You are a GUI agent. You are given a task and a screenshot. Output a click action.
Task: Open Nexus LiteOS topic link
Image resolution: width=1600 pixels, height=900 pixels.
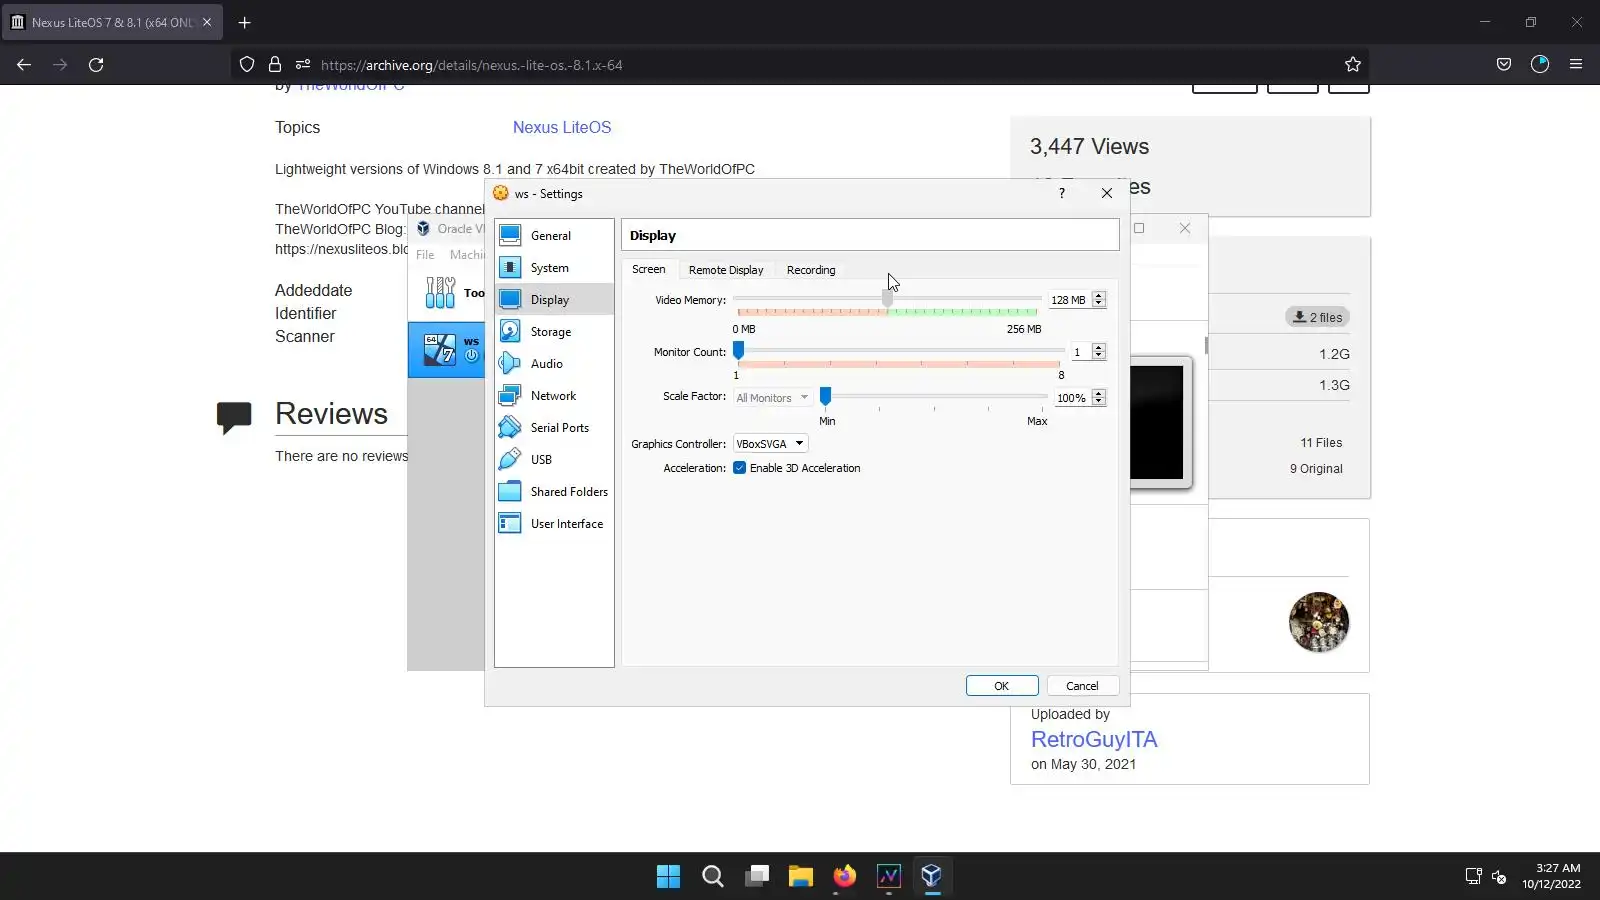562,128
